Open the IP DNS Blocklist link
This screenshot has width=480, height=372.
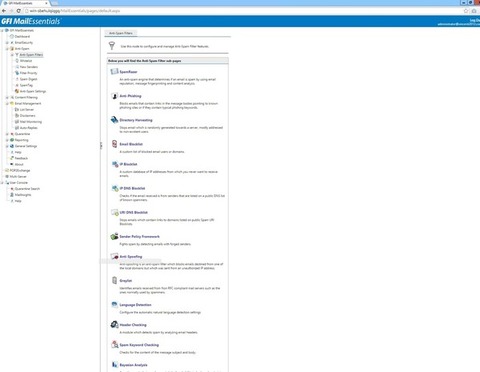pos(132,188)
